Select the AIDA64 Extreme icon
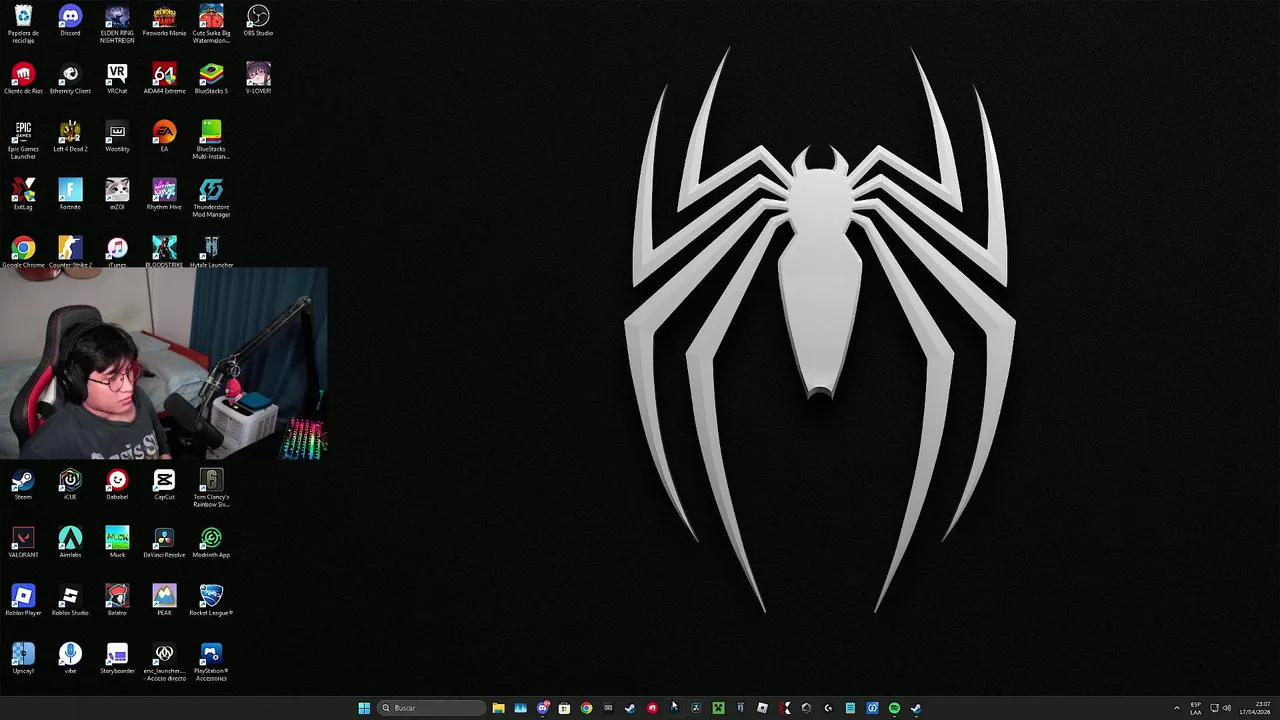The height and width of the screenshot is (720, 1280). coord(164,79)
